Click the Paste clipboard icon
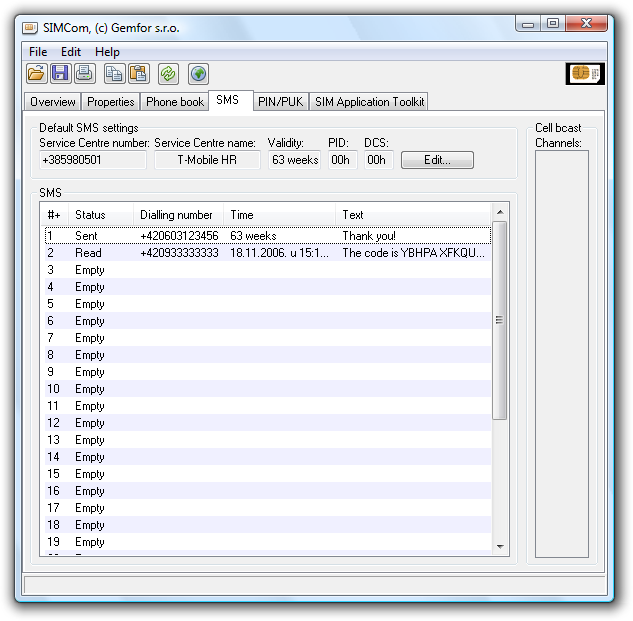 tap(138, 73)
